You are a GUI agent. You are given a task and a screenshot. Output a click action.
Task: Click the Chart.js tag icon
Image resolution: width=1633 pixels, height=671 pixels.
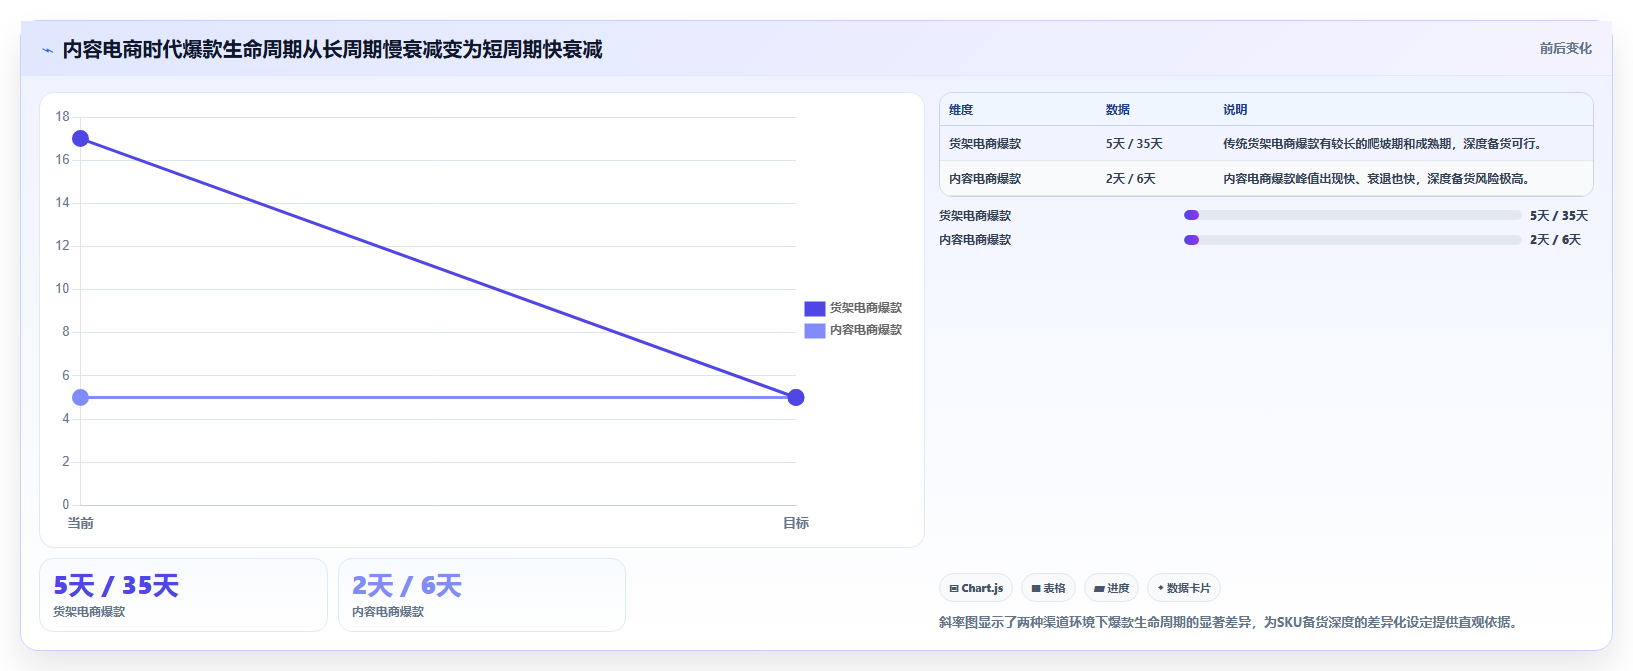point(954,589)
